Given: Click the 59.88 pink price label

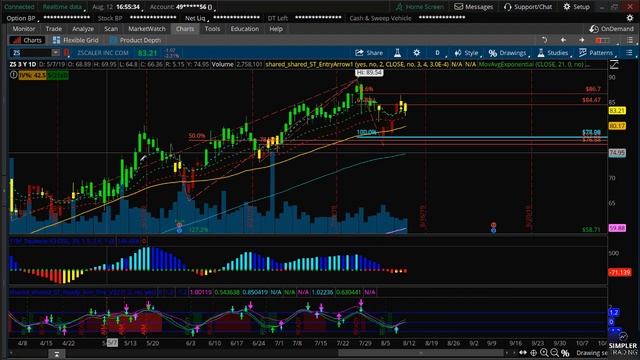Looking at the screenshot, I should [x=617, y=228].
